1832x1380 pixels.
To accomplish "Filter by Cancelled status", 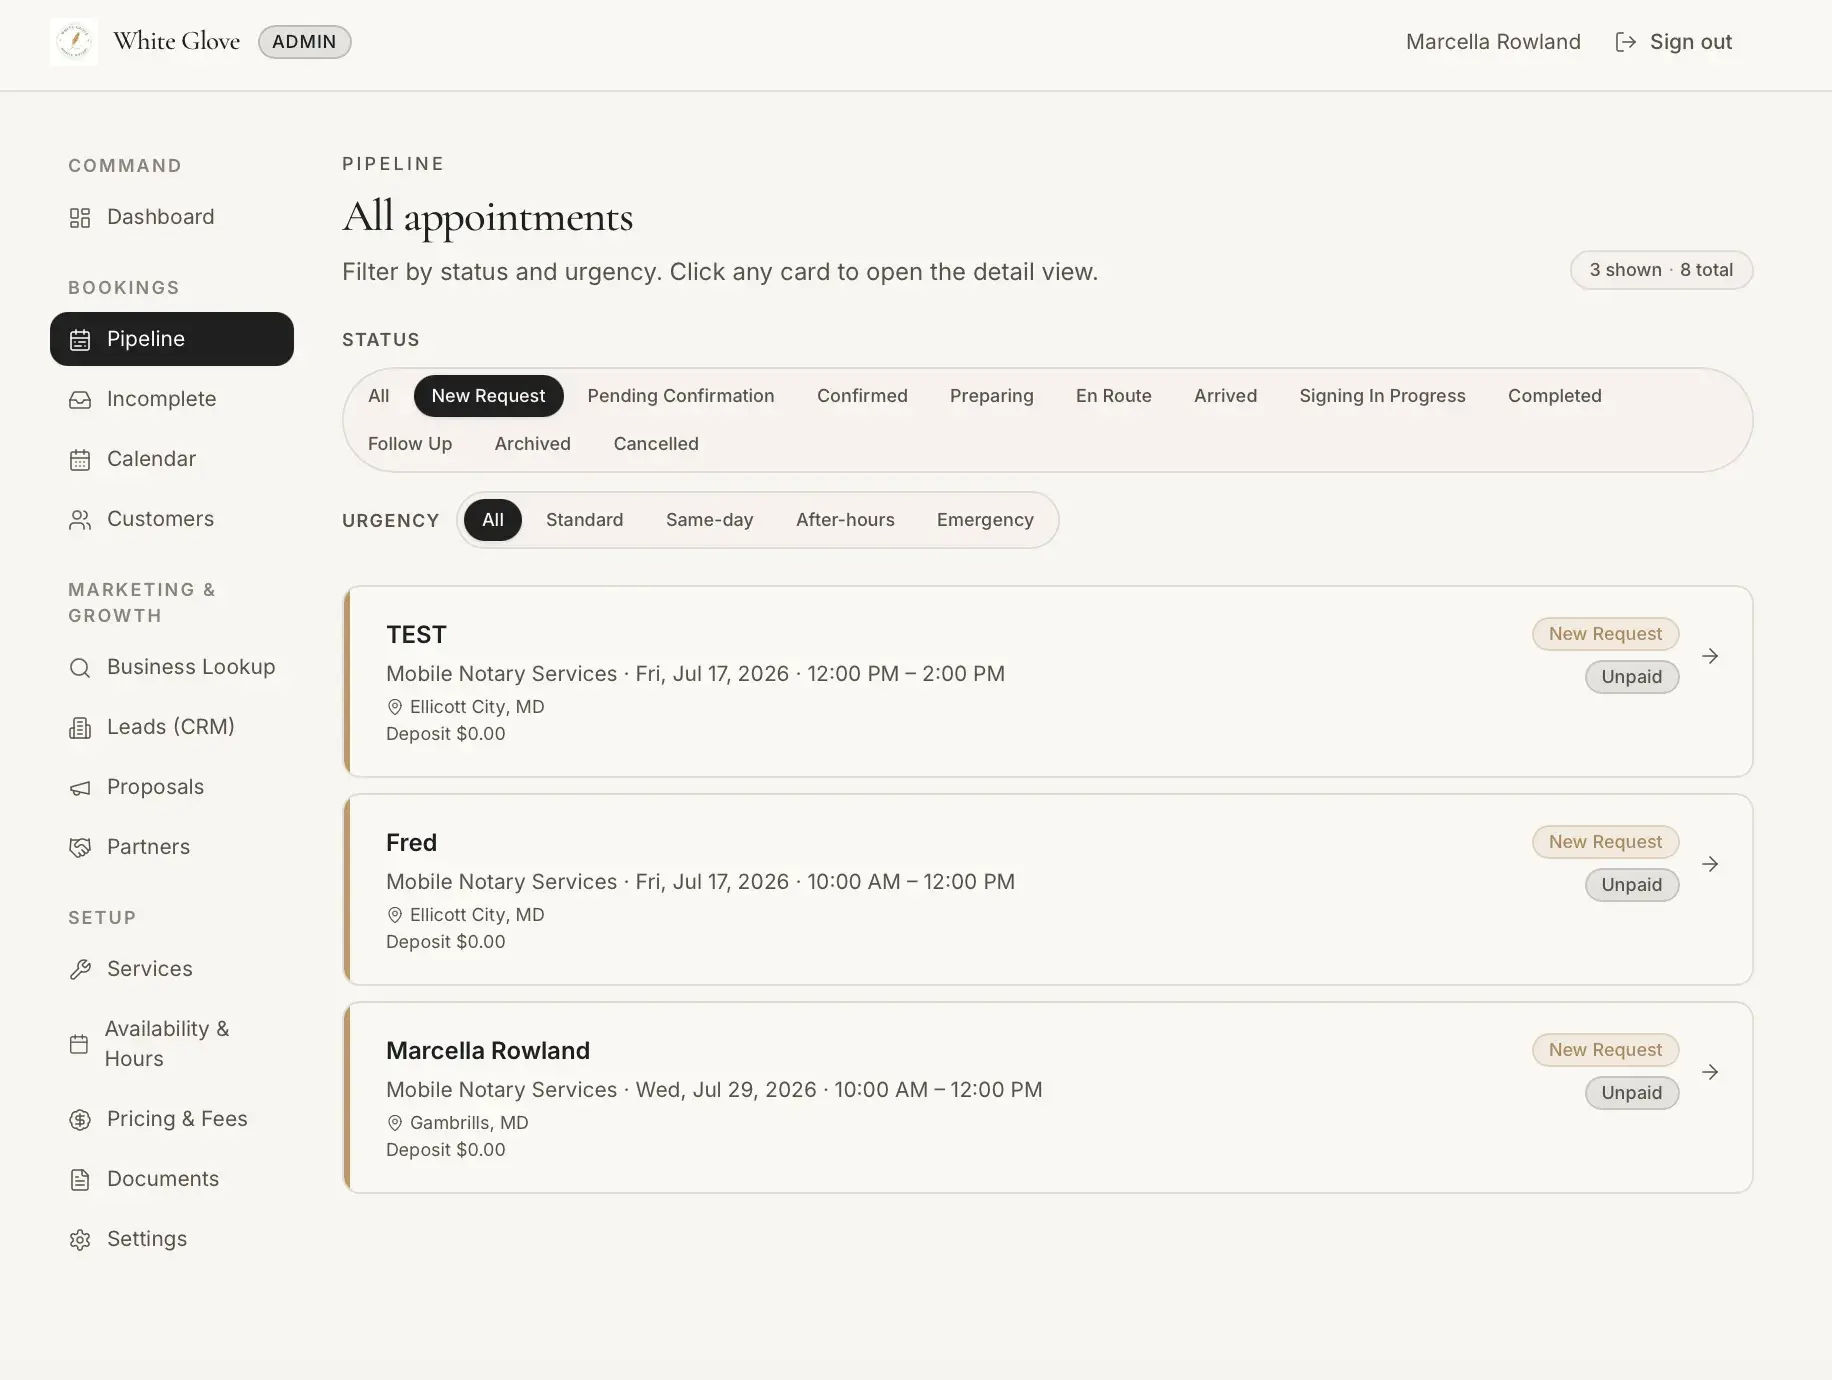I will (x=656, y=444).
